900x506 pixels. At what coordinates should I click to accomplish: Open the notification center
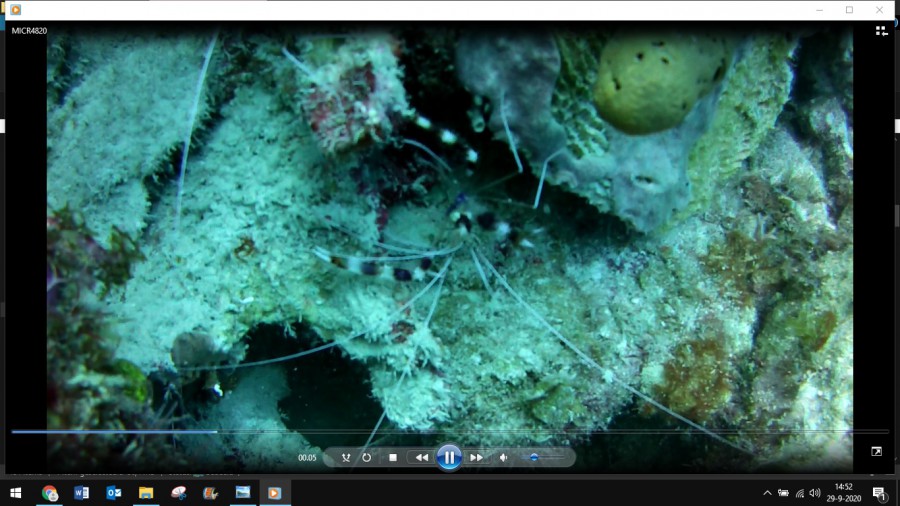(x=879, y=493)
